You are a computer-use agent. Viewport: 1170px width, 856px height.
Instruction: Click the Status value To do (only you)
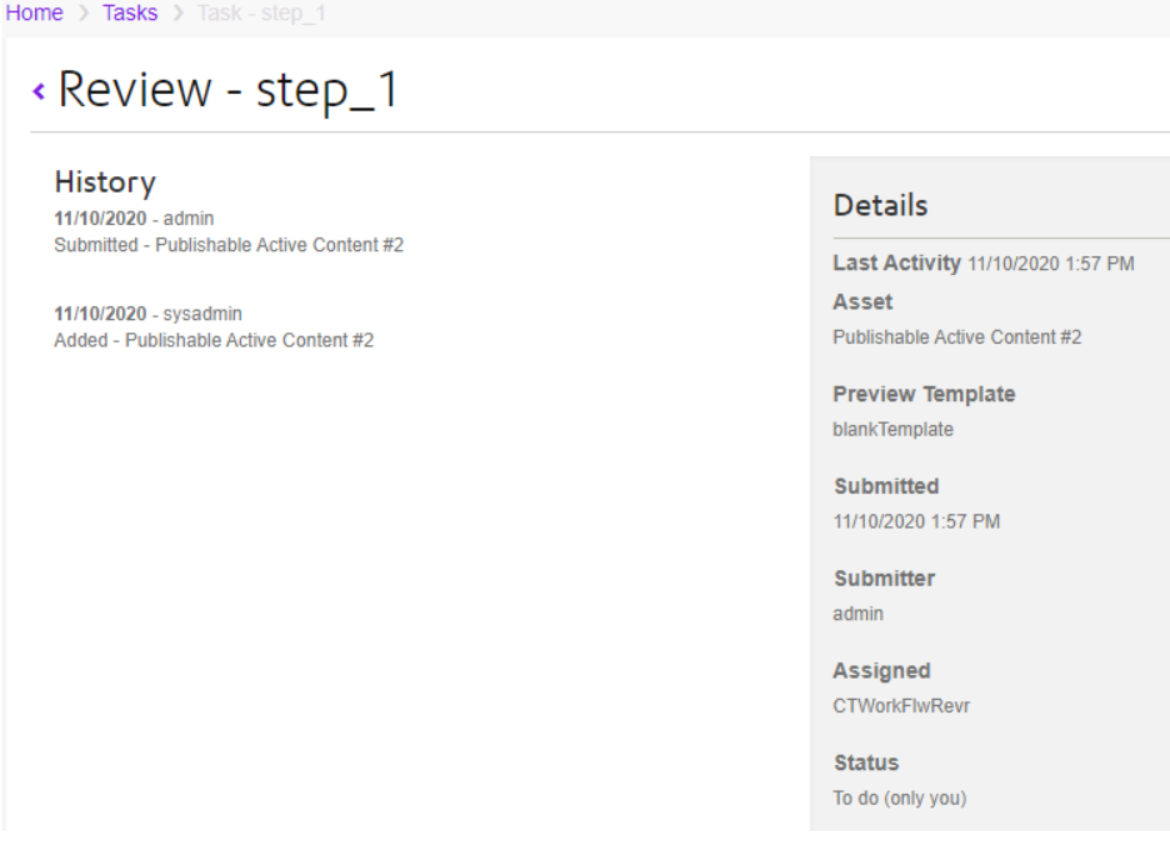pyautogui.click(x=899, y=798)
